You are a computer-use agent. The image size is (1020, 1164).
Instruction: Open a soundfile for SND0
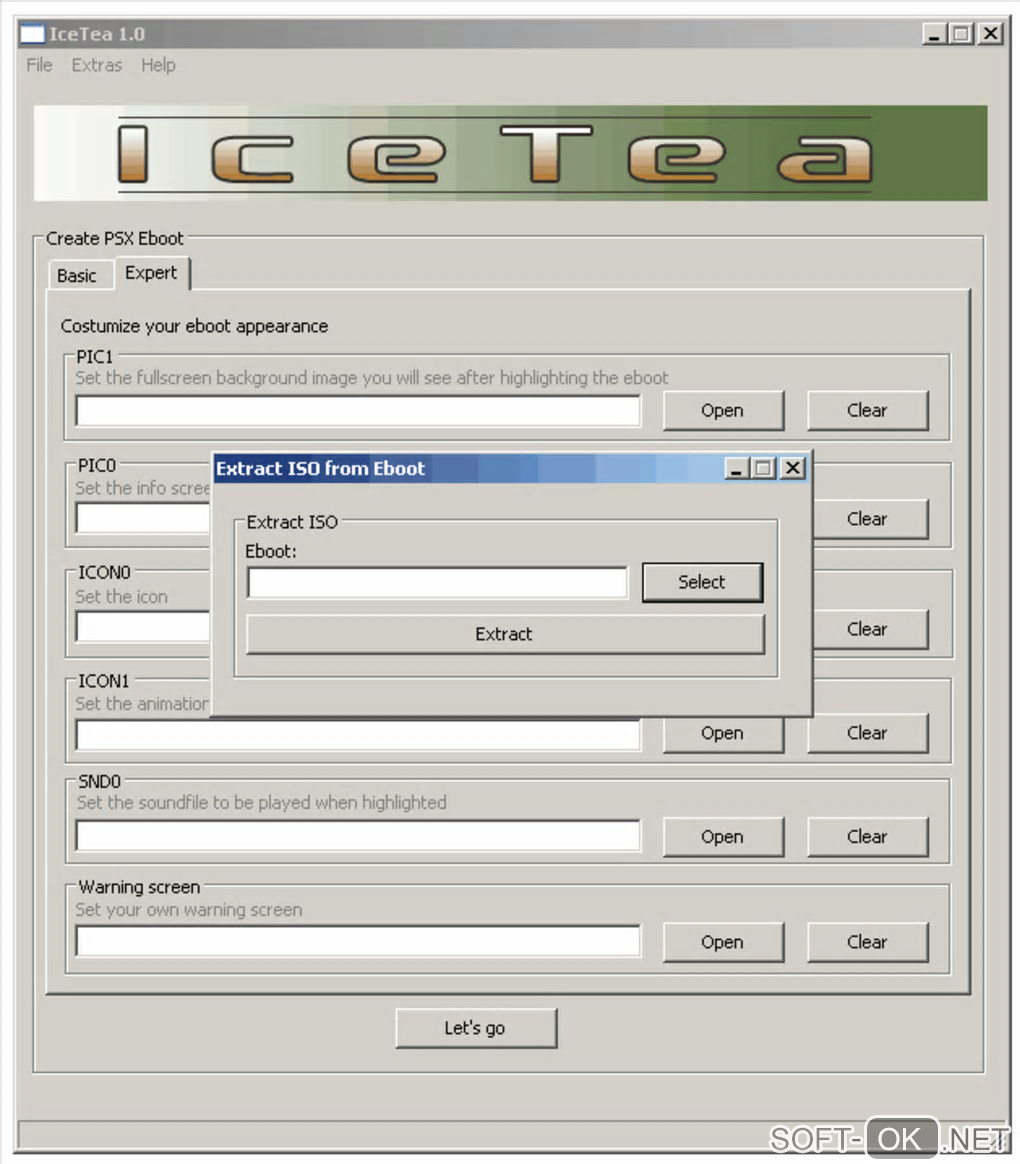(x=723, y=837)
